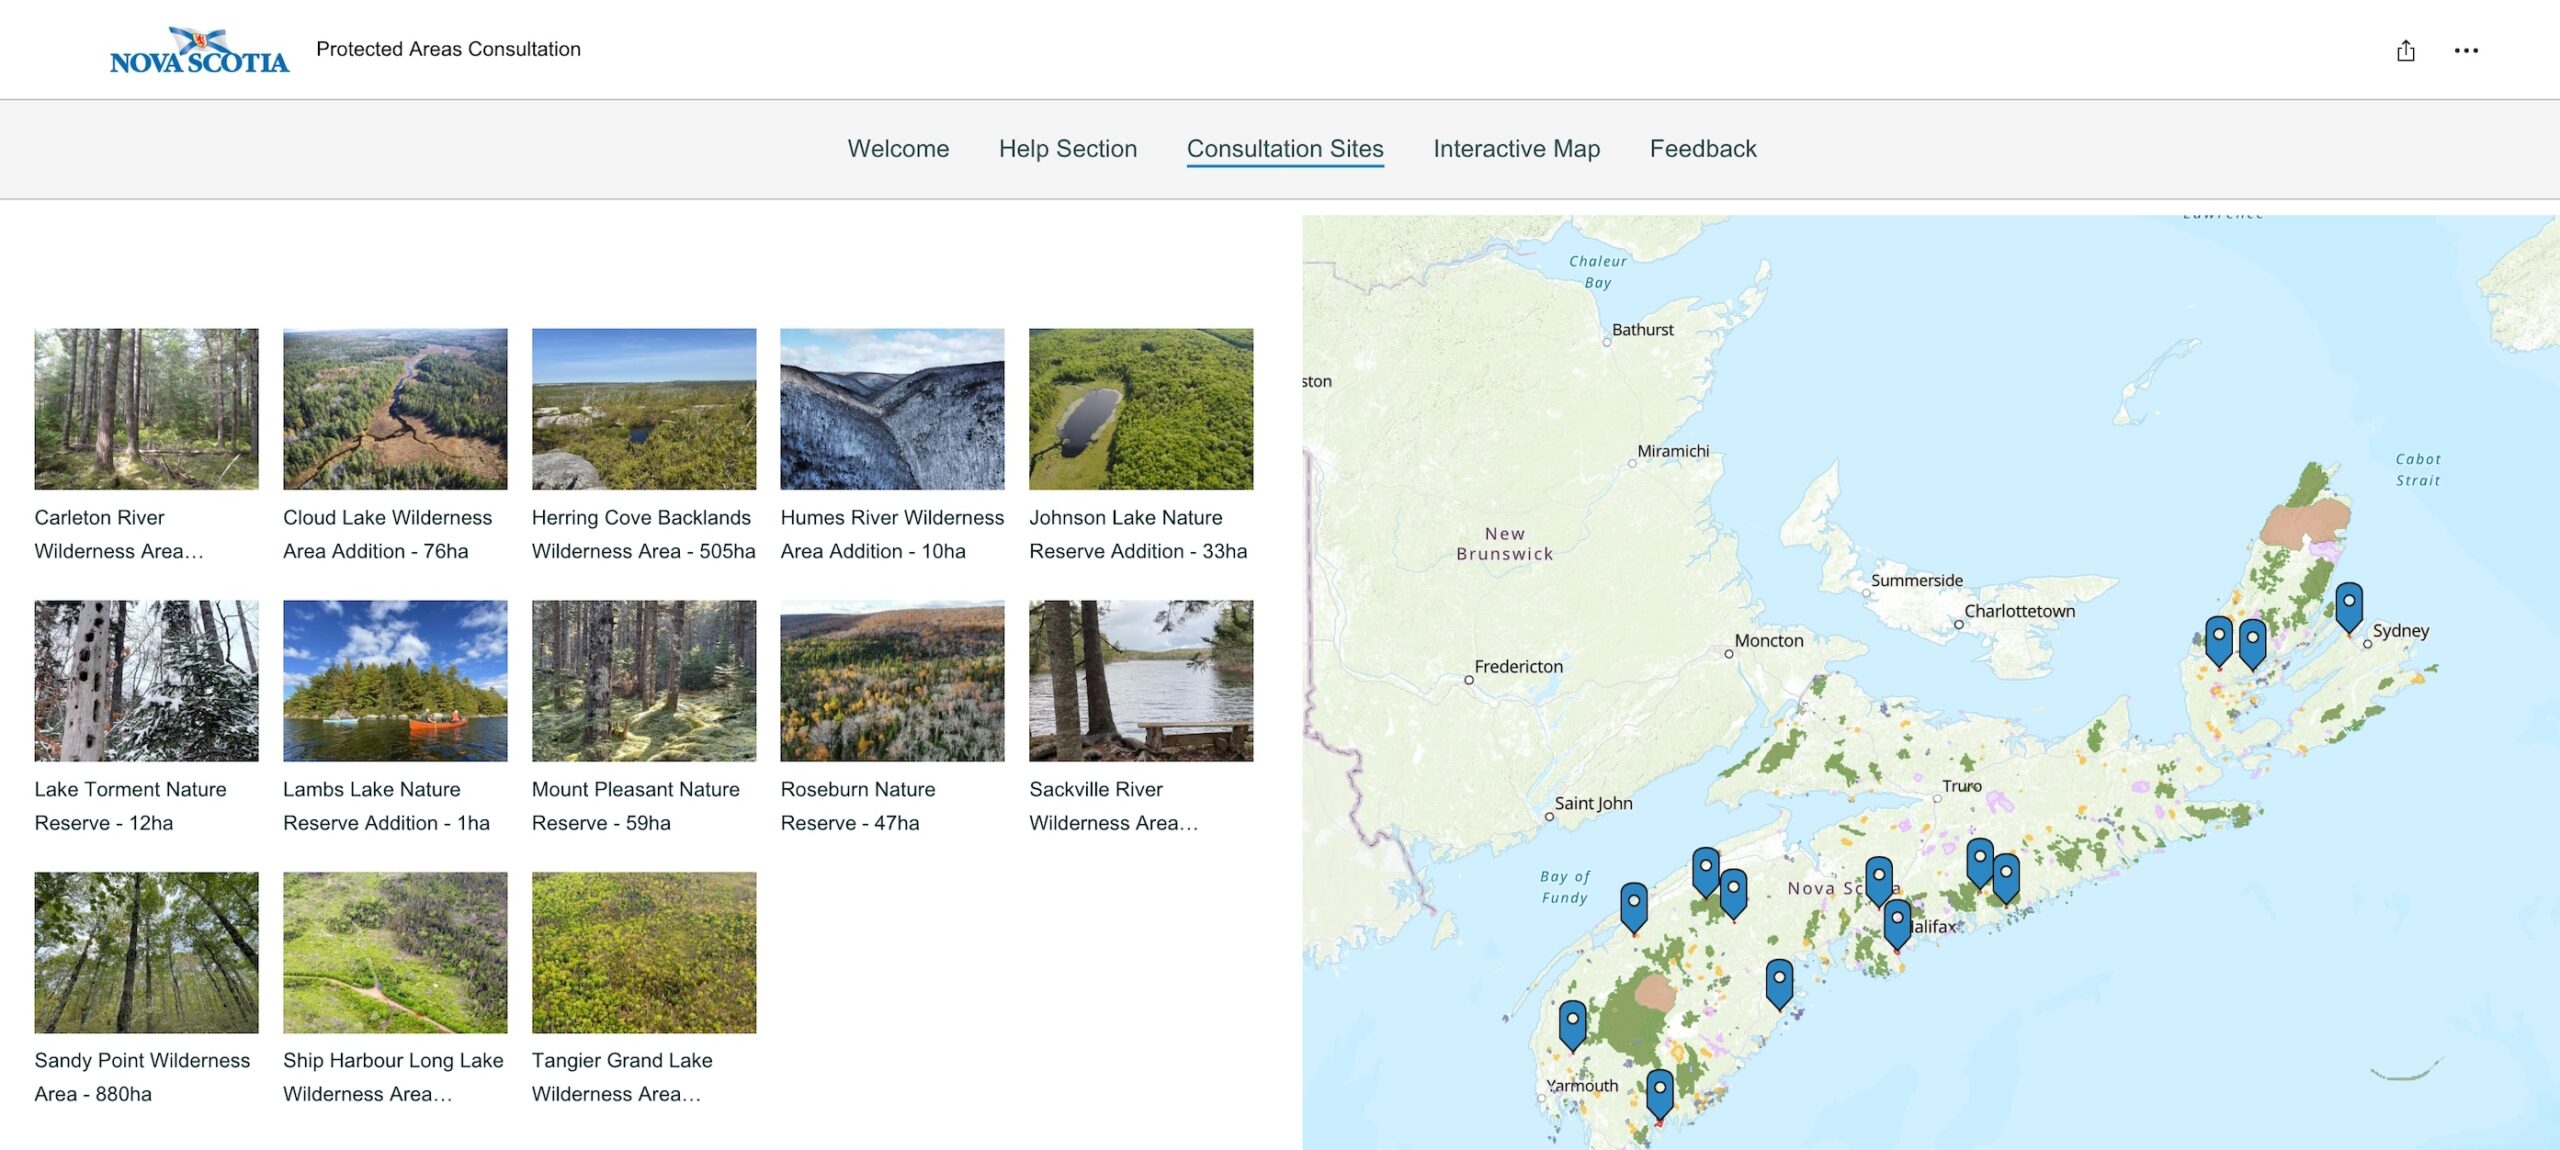2560x1150 pixels.
Task: Open Mount Pleasant Nature Reserve photo
Action: tap(644, 681)
